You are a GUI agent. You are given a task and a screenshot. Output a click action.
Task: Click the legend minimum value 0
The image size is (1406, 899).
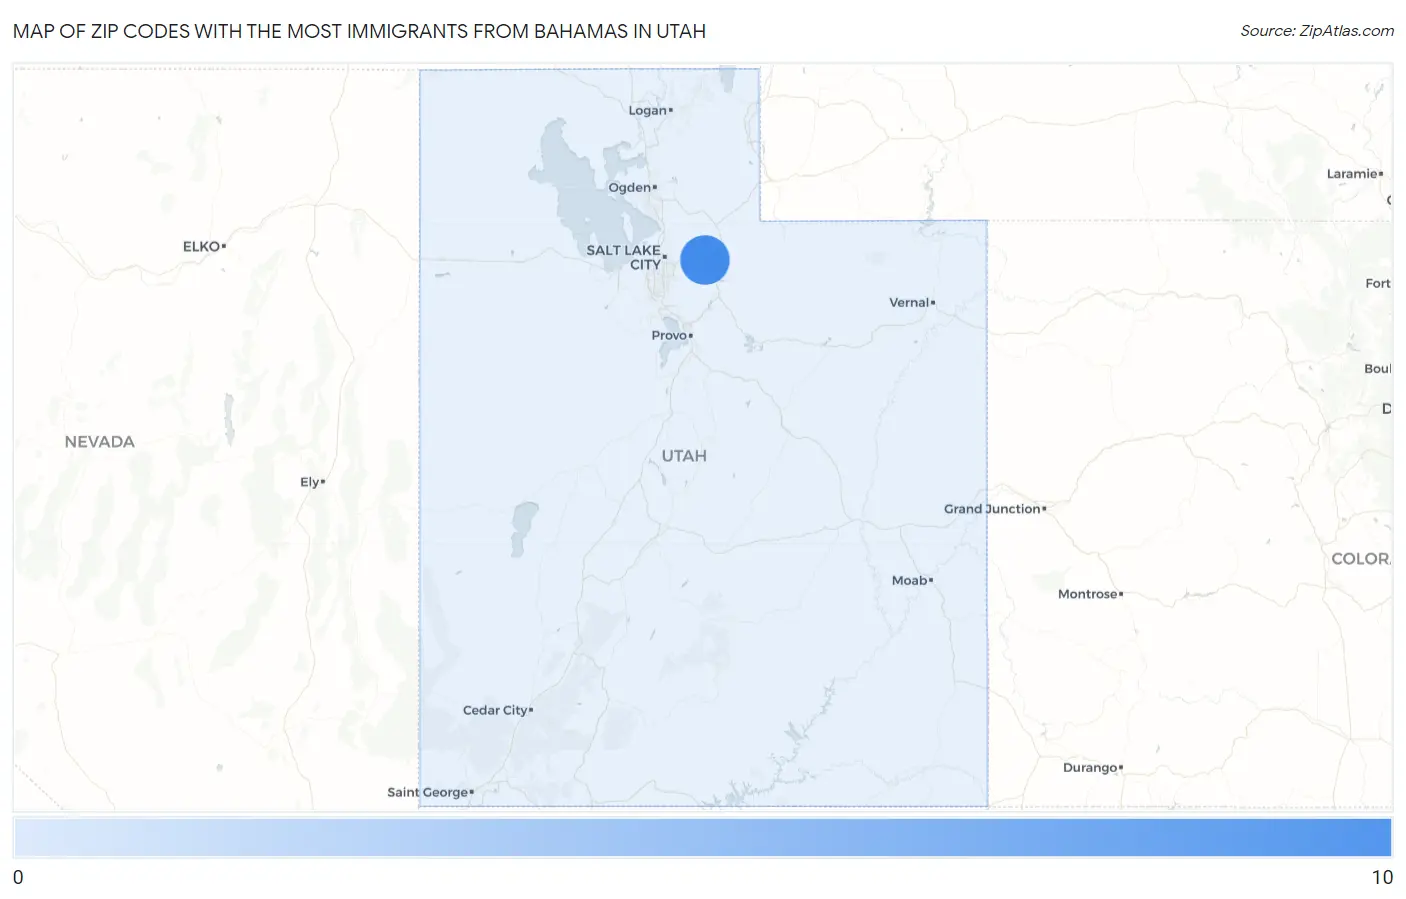coord(18,877)
